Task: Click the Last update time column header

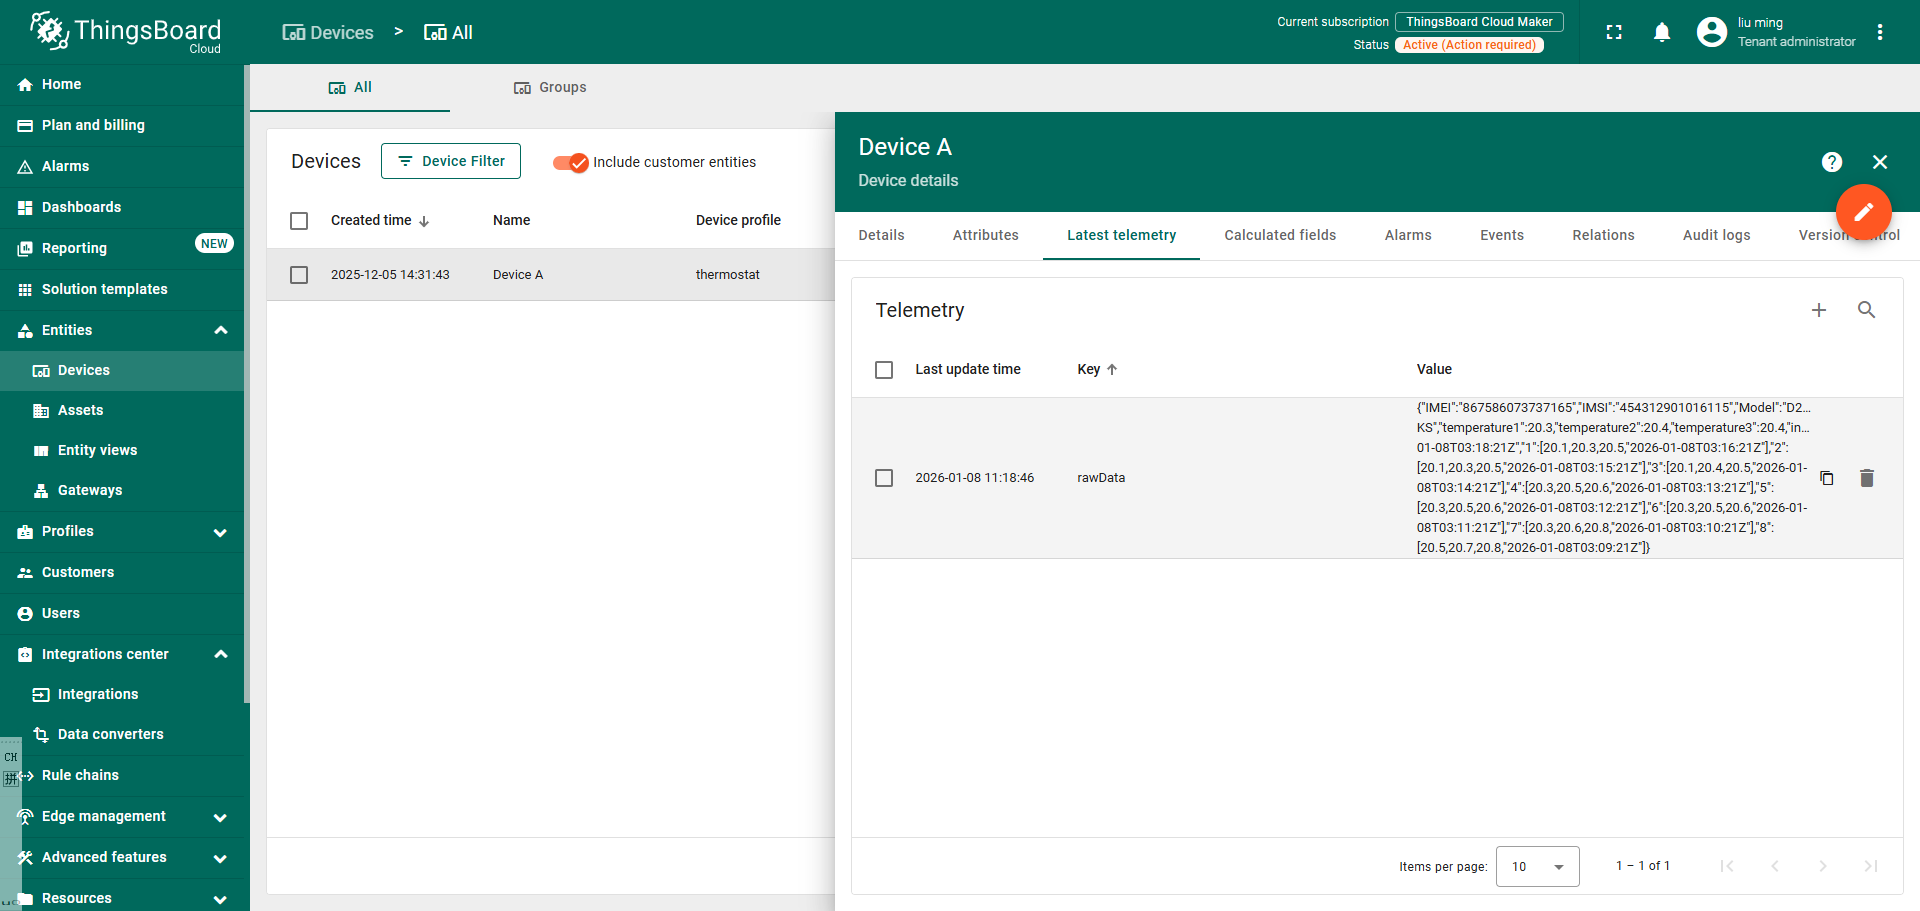Action: point(968,370)
